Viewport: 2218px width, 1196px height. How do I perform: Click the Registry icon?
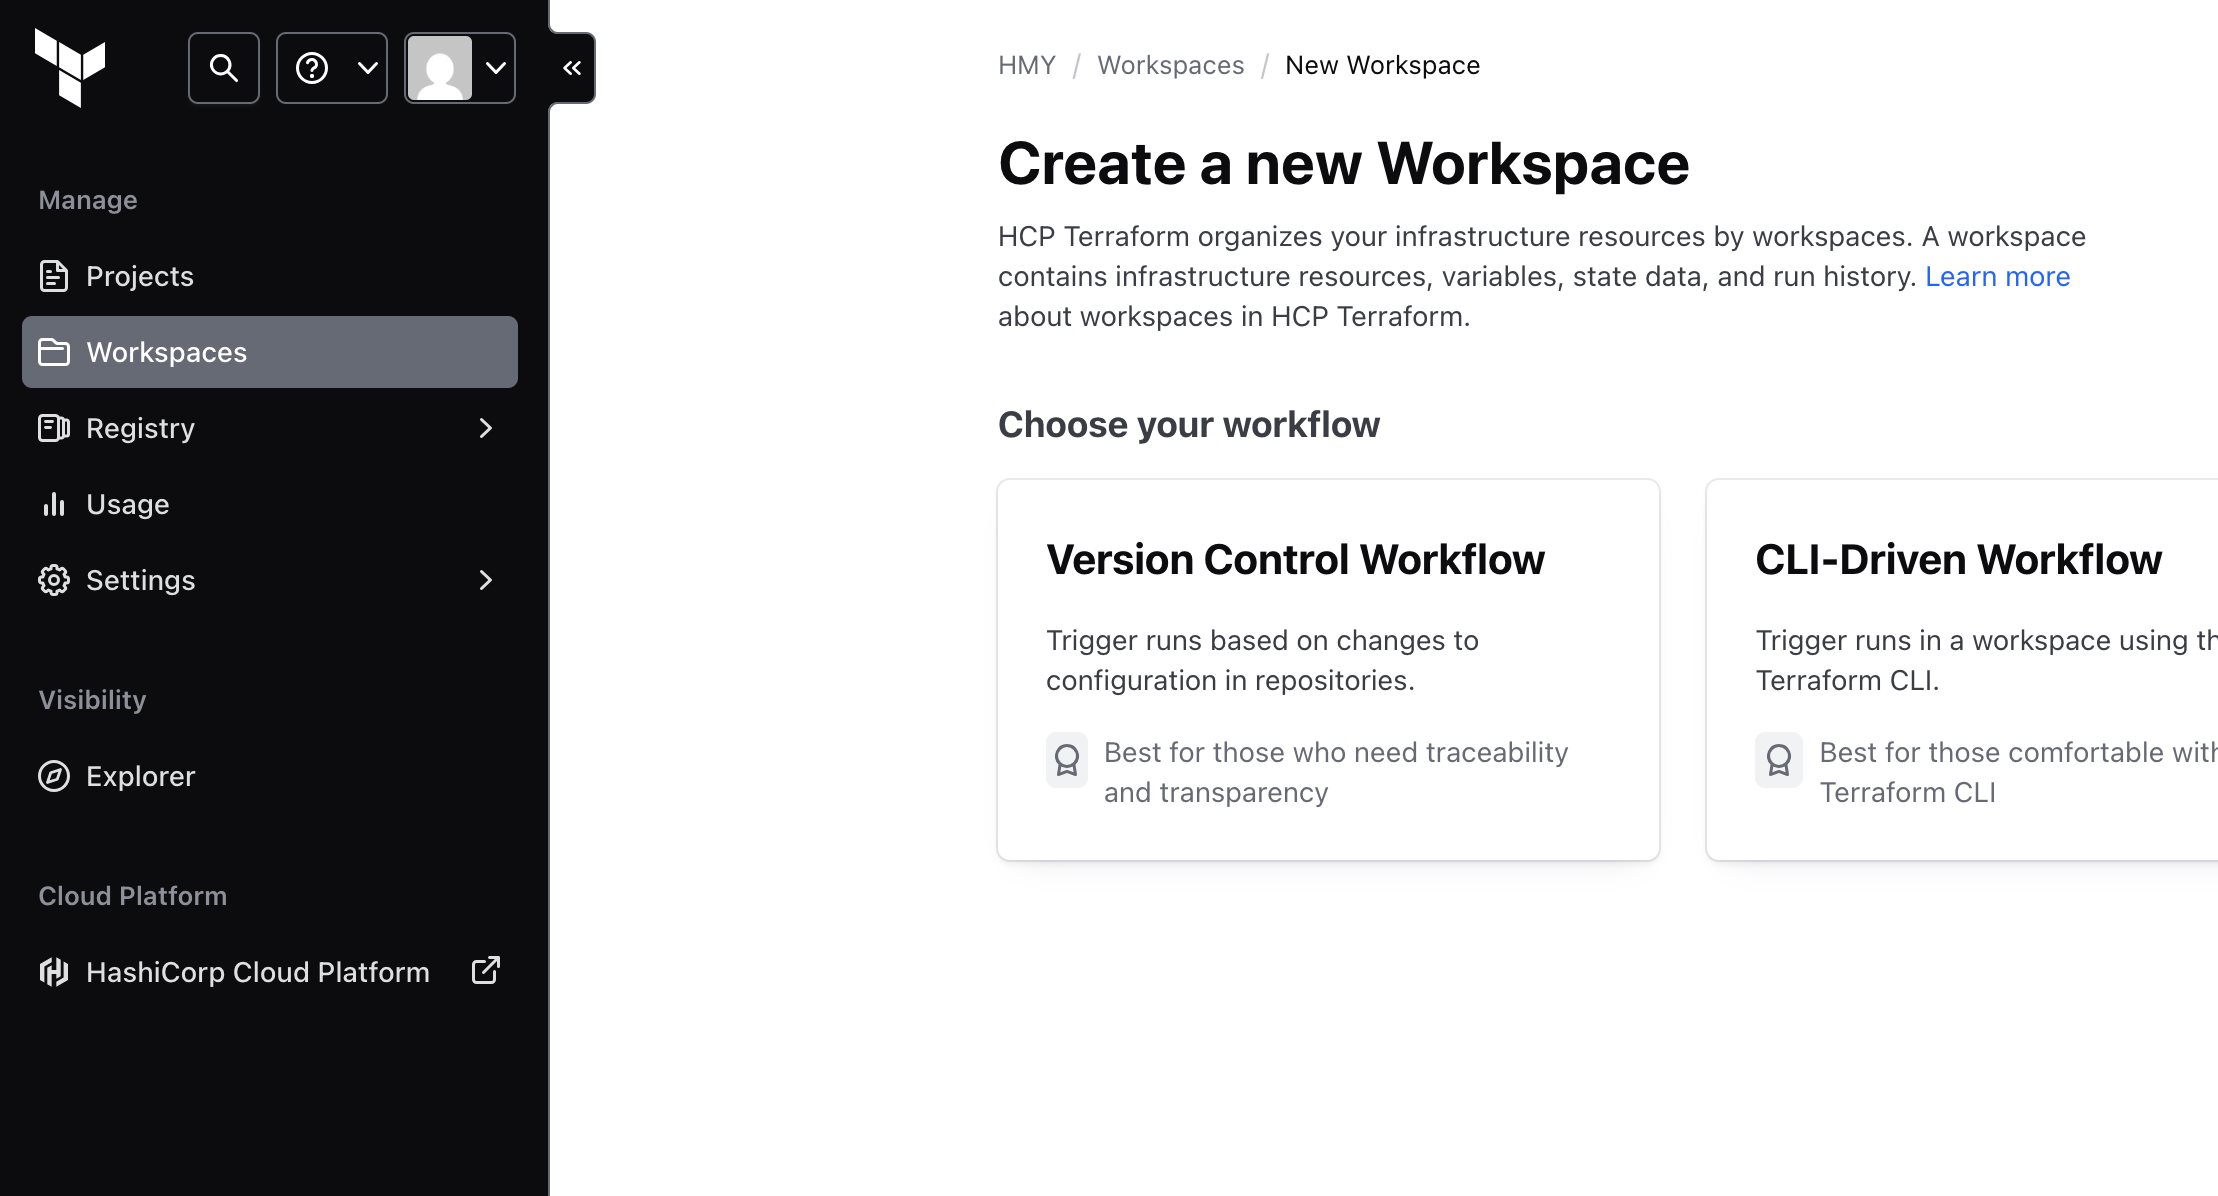54,428
